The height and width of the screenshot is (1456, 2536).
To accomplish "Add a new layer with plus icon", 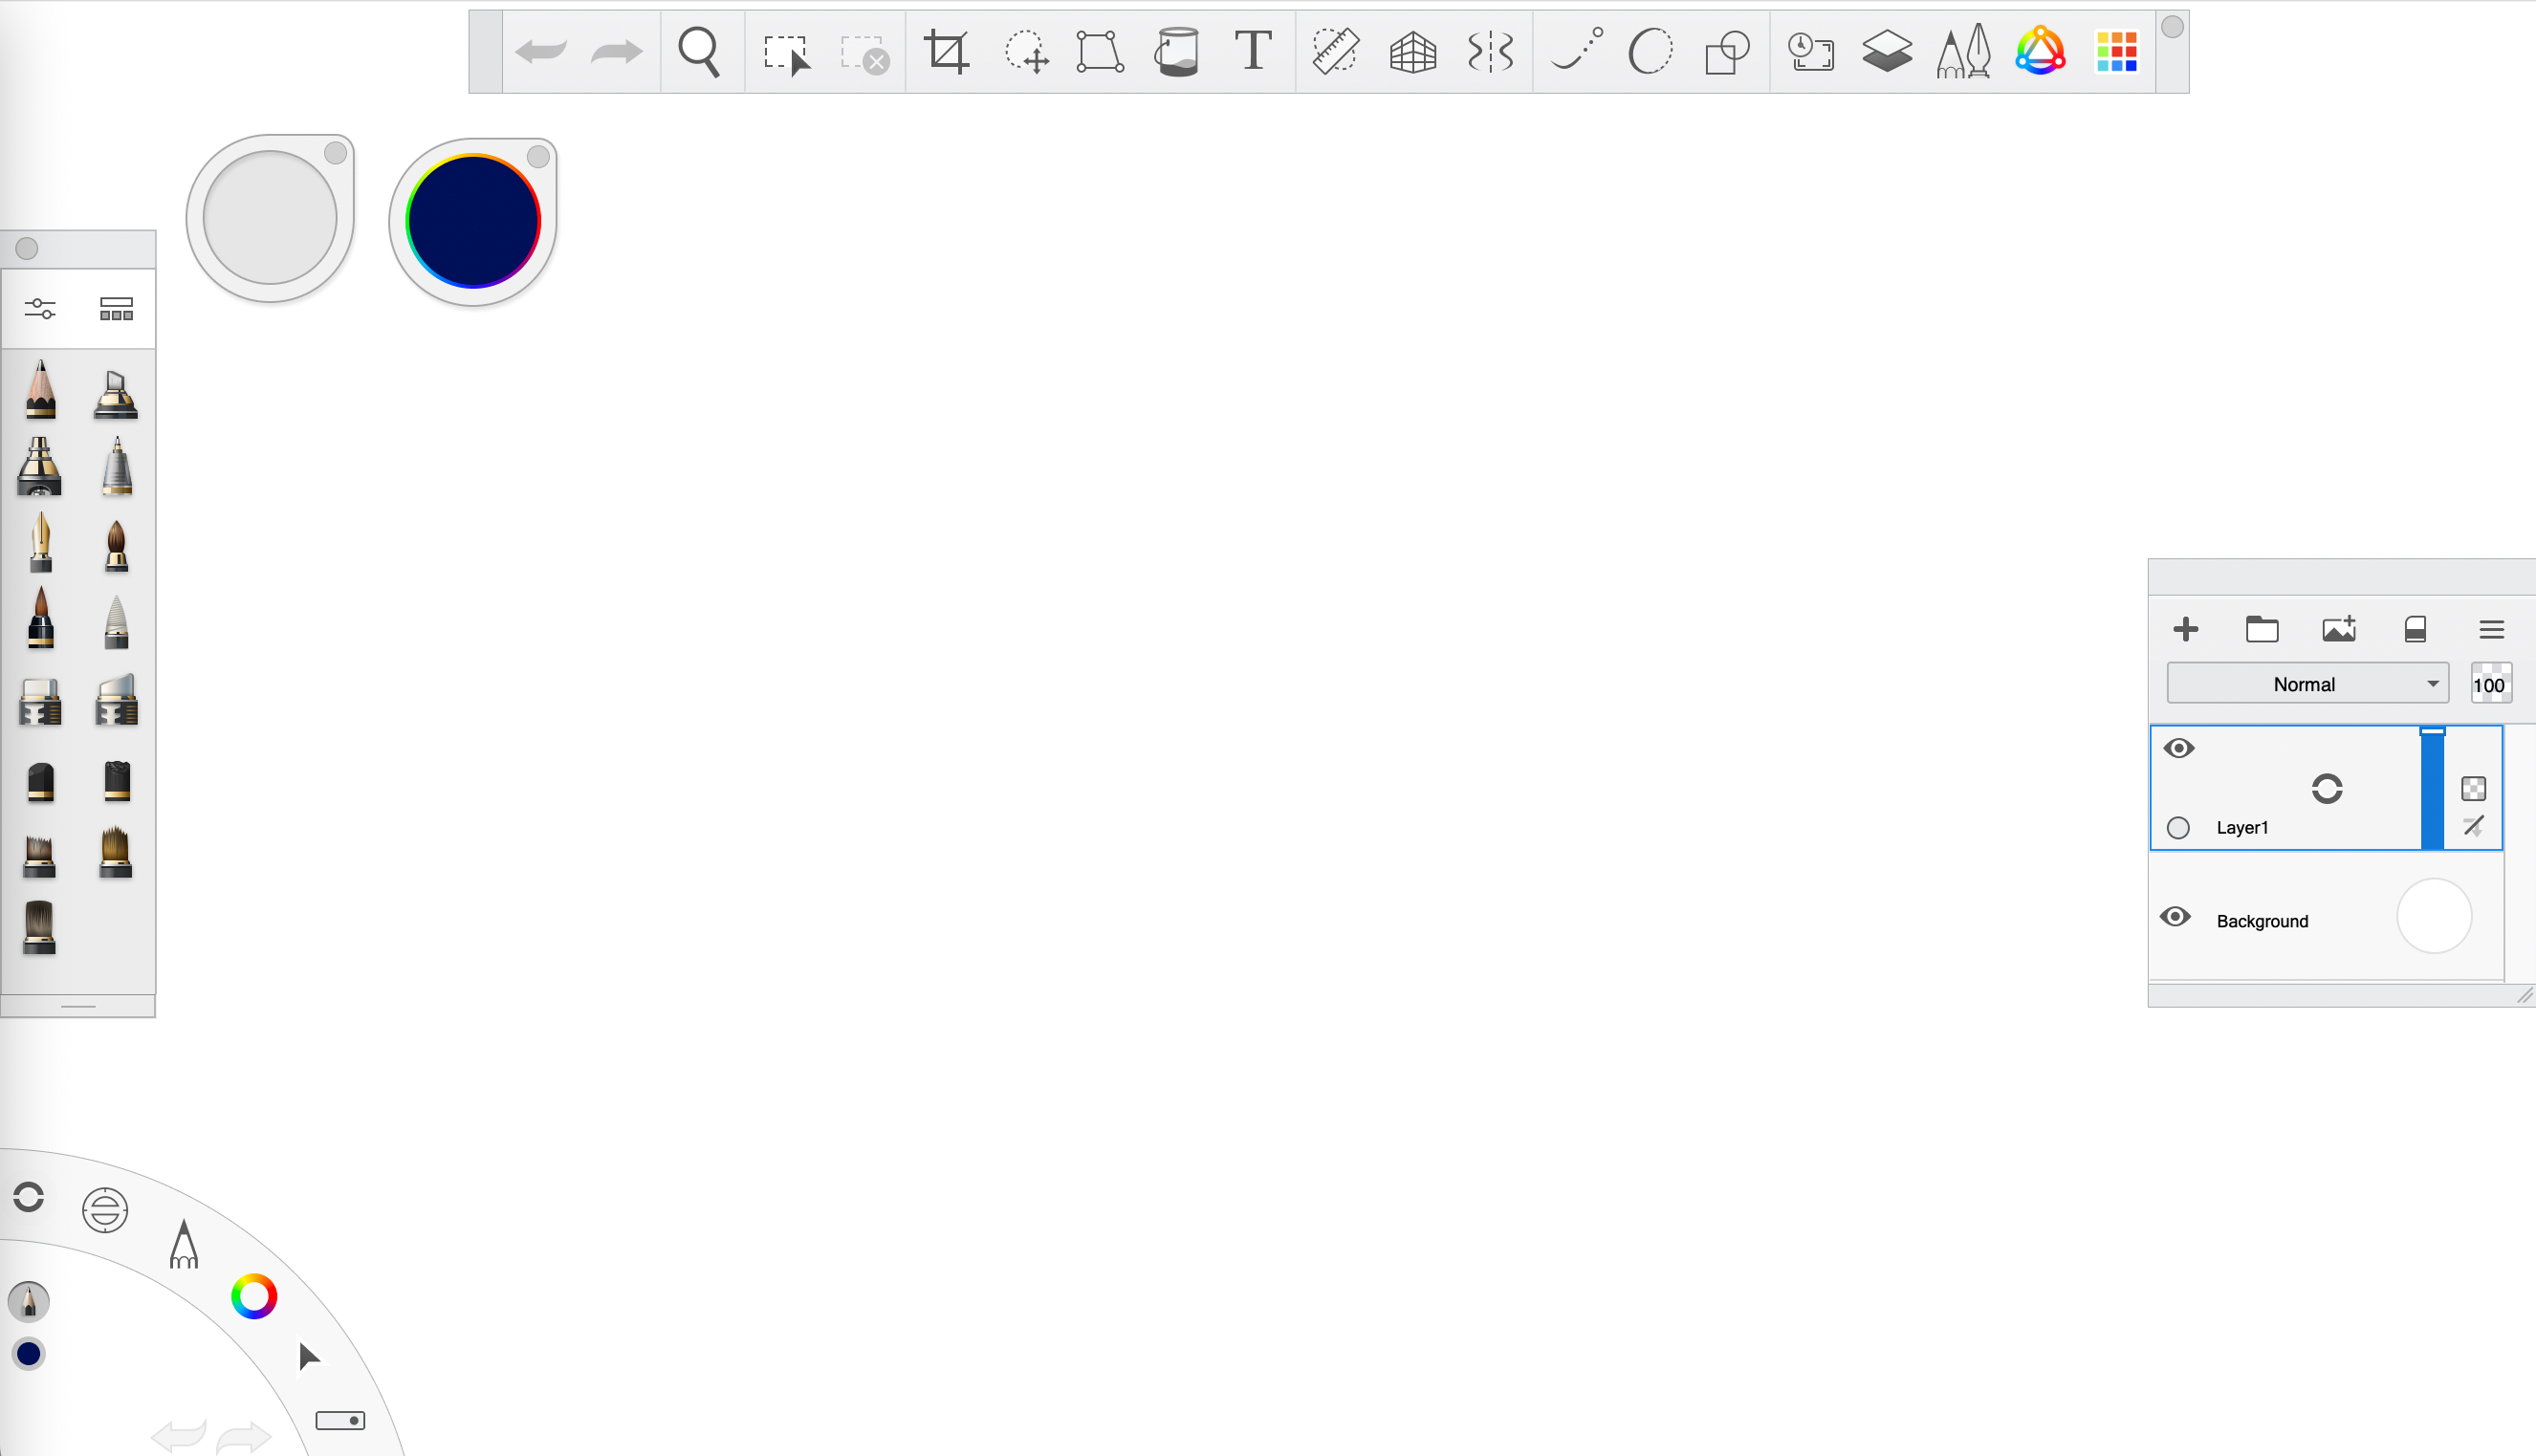I will tap(2184, 629).
